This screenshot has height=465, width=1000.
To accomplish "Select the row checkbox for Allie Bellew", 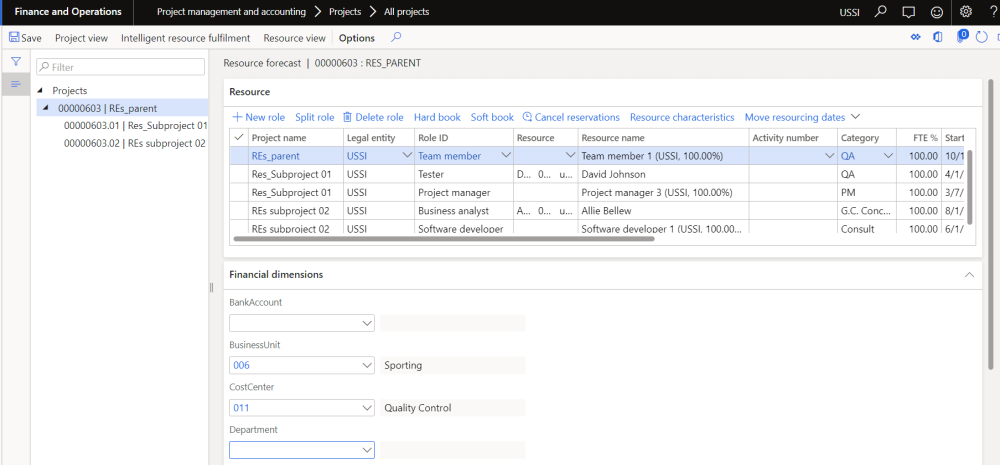I will click(x=238, y=211).
